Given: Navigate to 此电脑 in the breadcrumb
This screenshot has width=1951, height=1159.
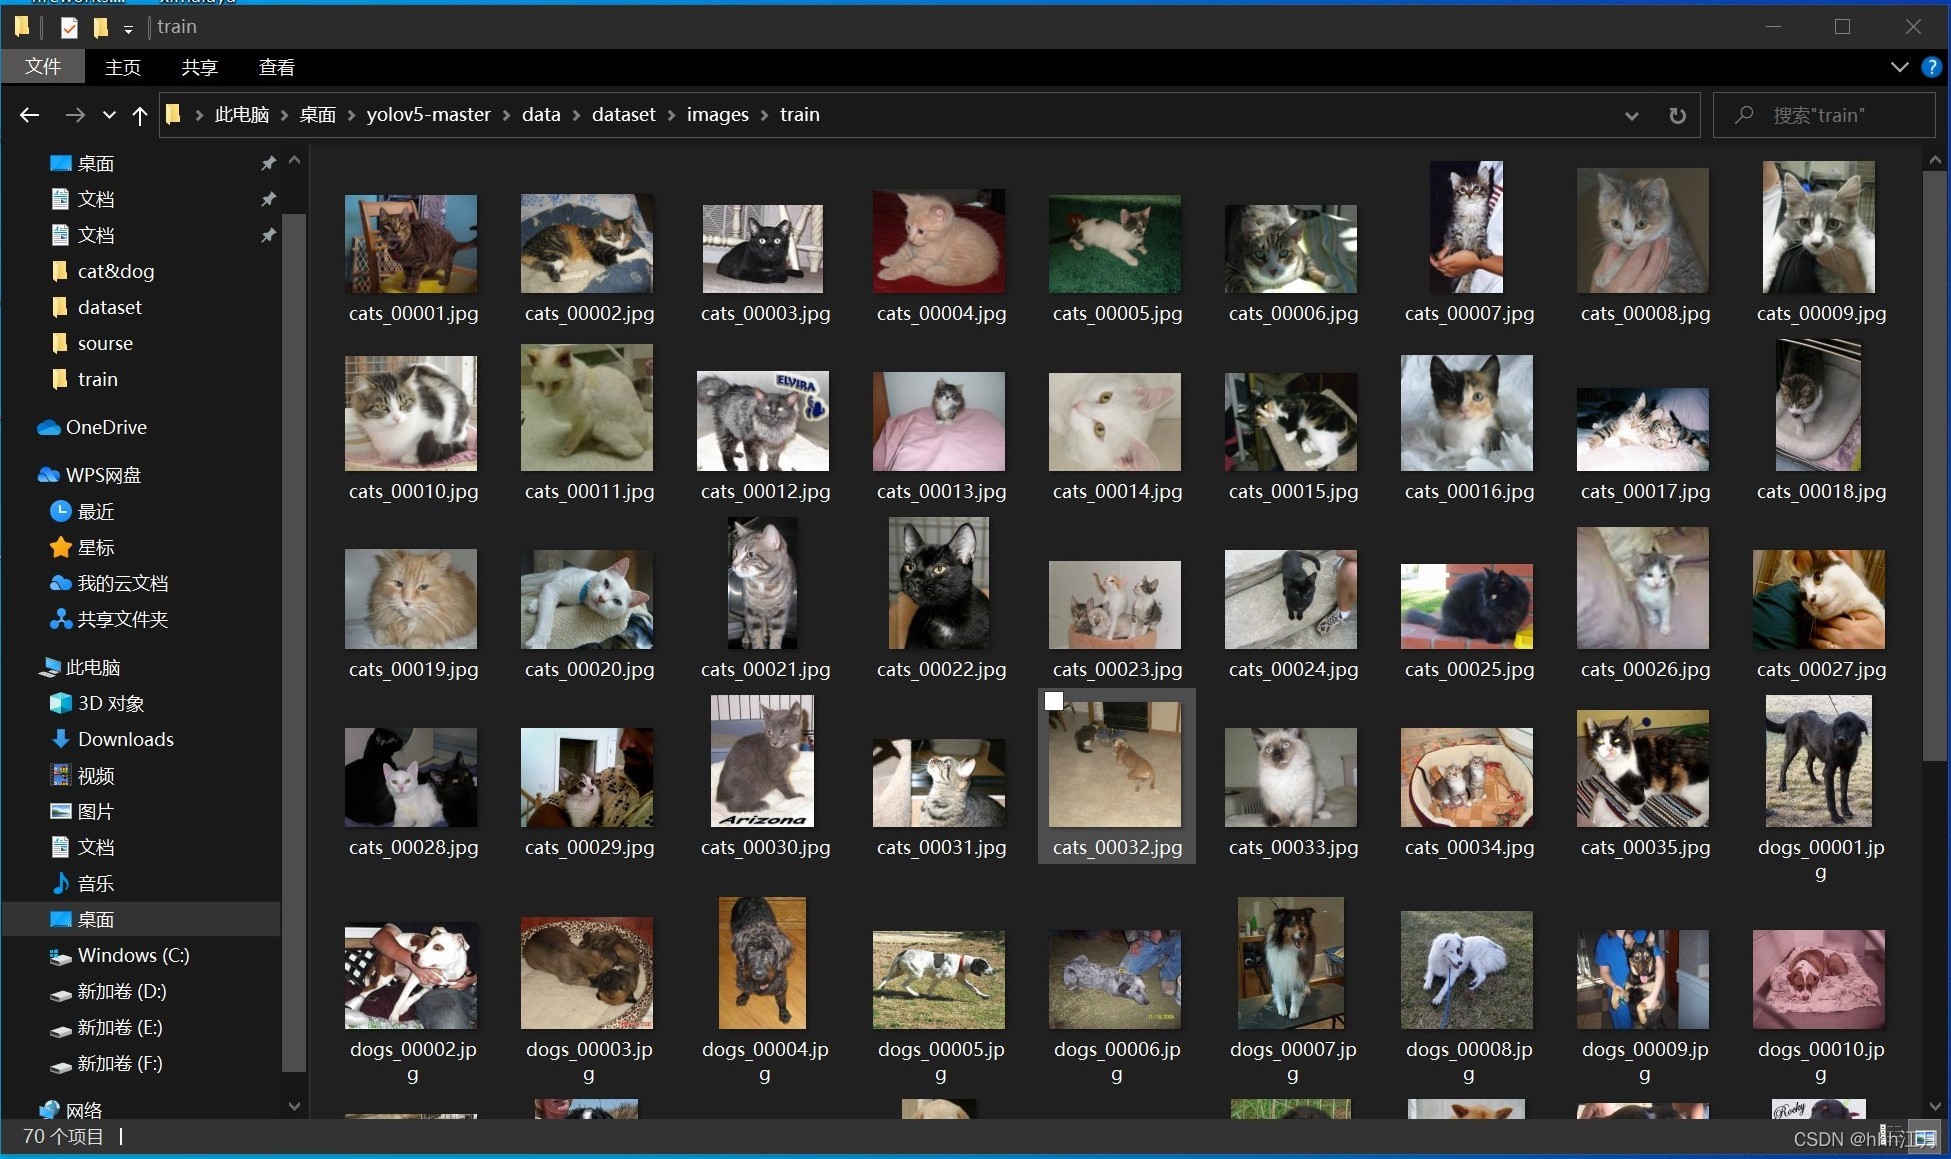Looking at the screenshot, I should (242, 115).
